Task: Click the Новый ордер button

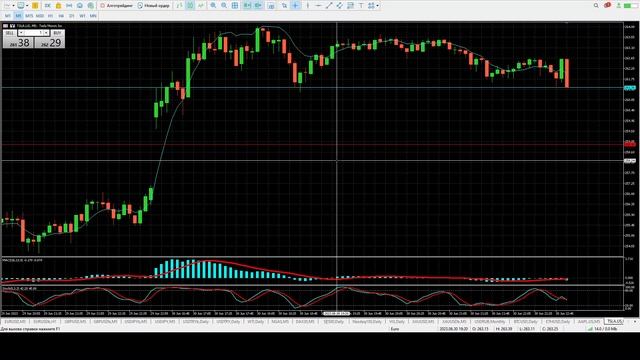Action: point(153,6)
